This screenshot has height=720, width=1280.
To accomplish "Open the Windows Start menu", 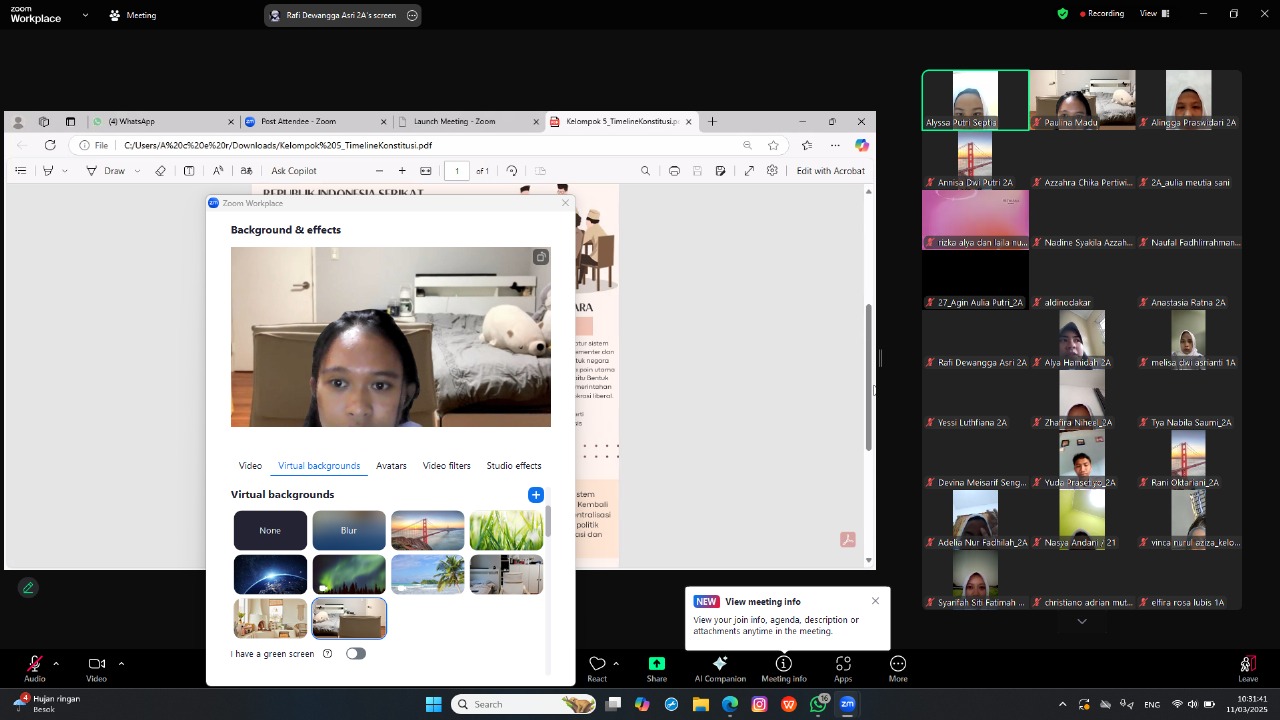I will (433, 704).
